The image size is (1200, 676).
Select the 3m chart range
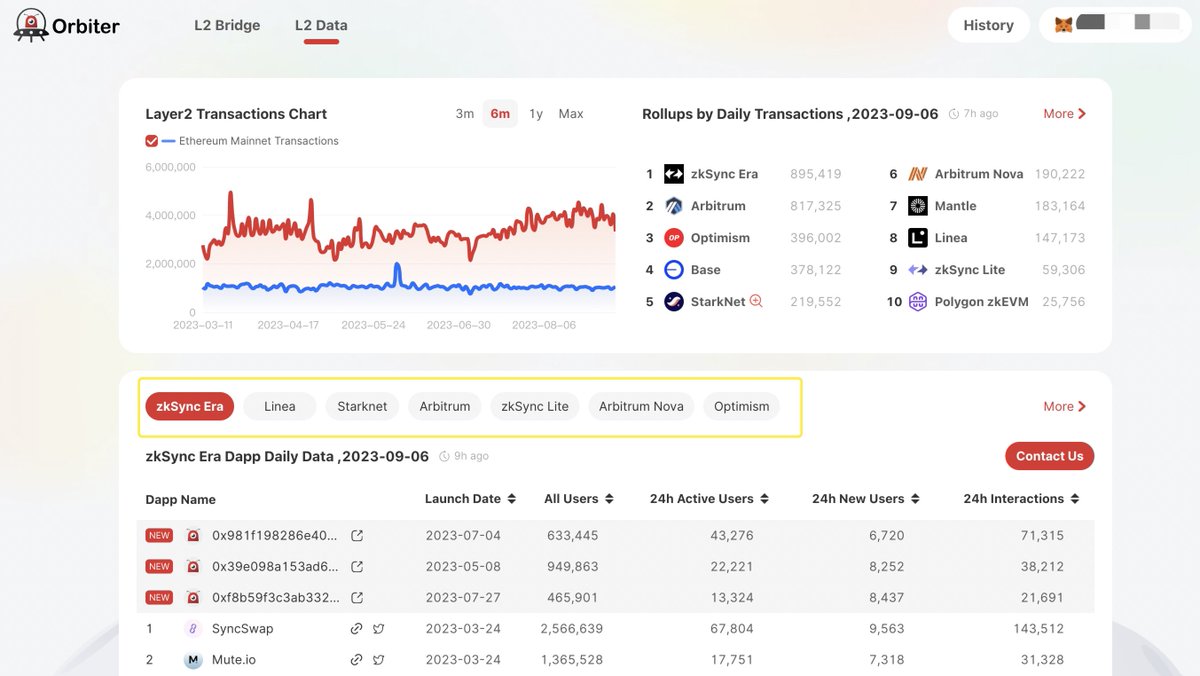(464, 114)
